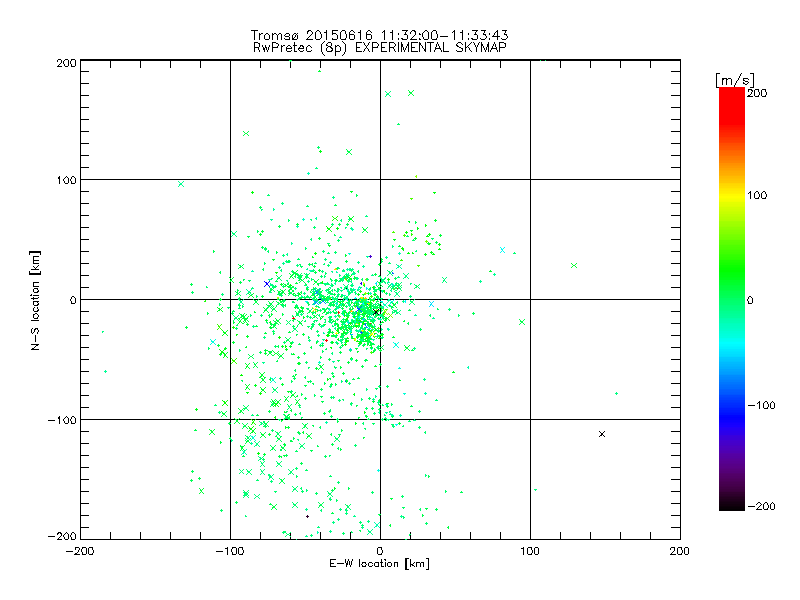Click the subtitle 'RwPretec (8p) EXPERIMENTAL SKYMAP'
Screen dimensions: 800x600
[380, 48]
